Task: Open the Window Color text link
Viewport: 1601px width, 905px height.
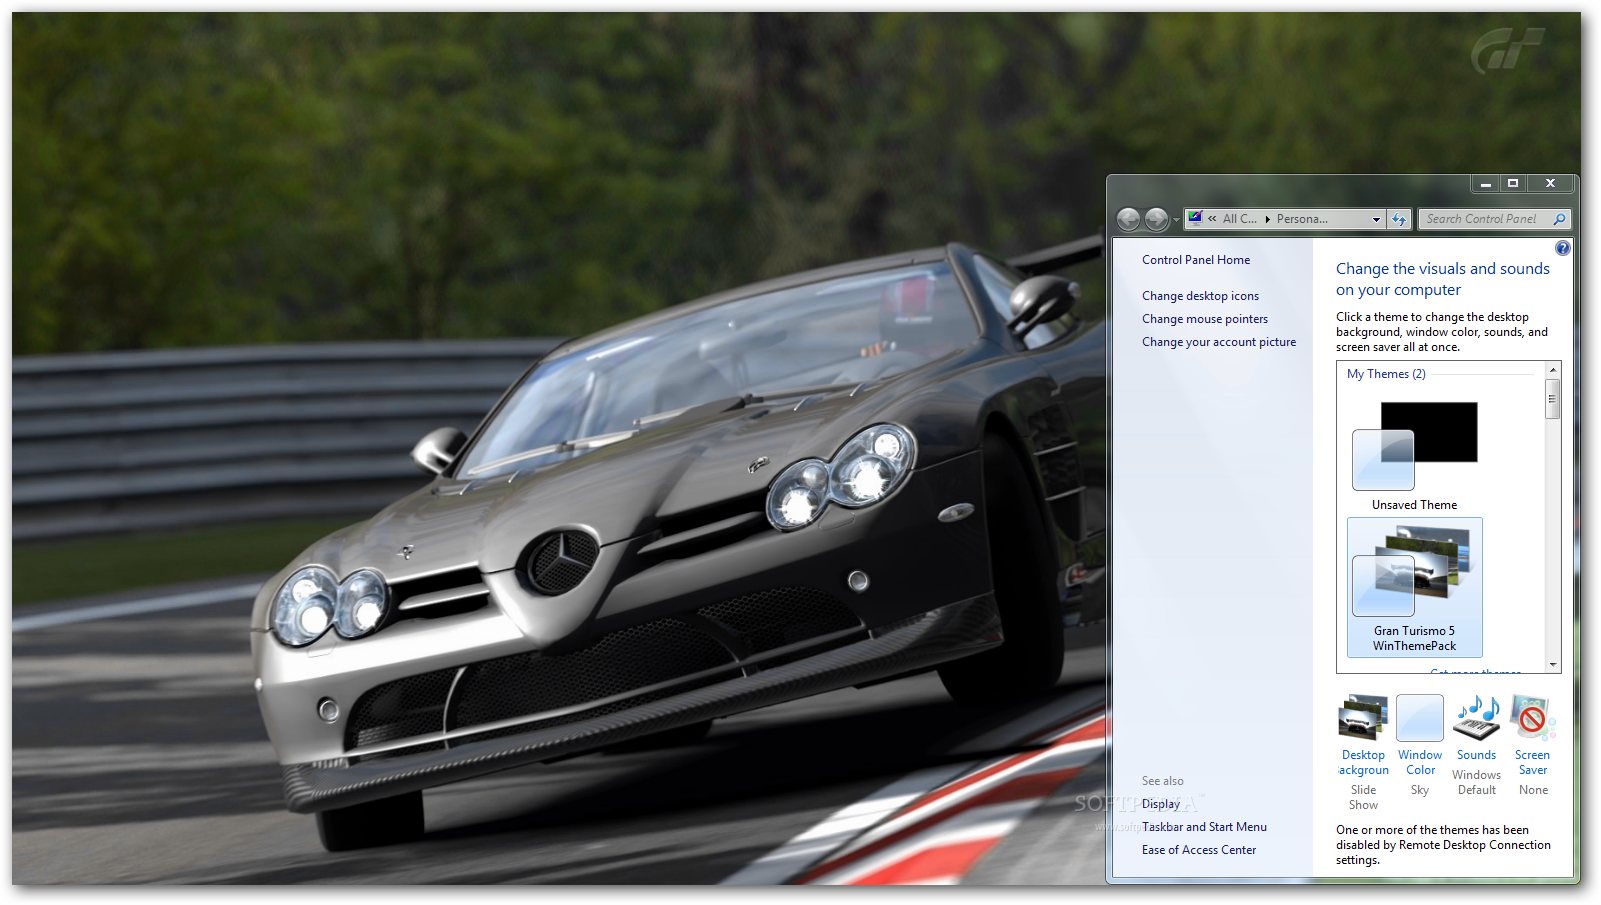Action: click(x=1420, y=763)
